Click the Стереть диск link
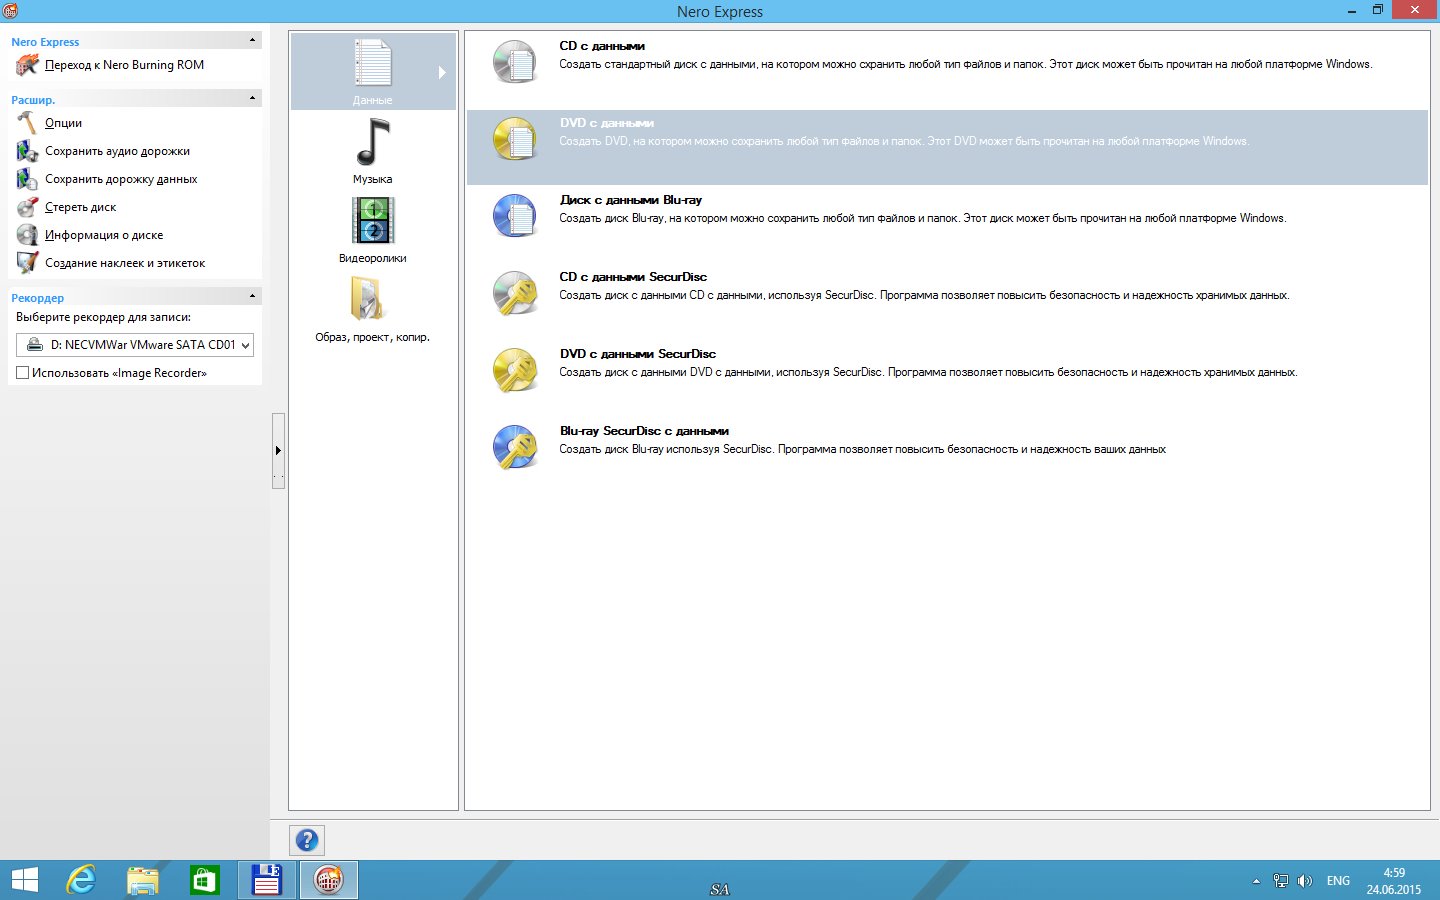 pyautogui.click(x=80, y=207)
